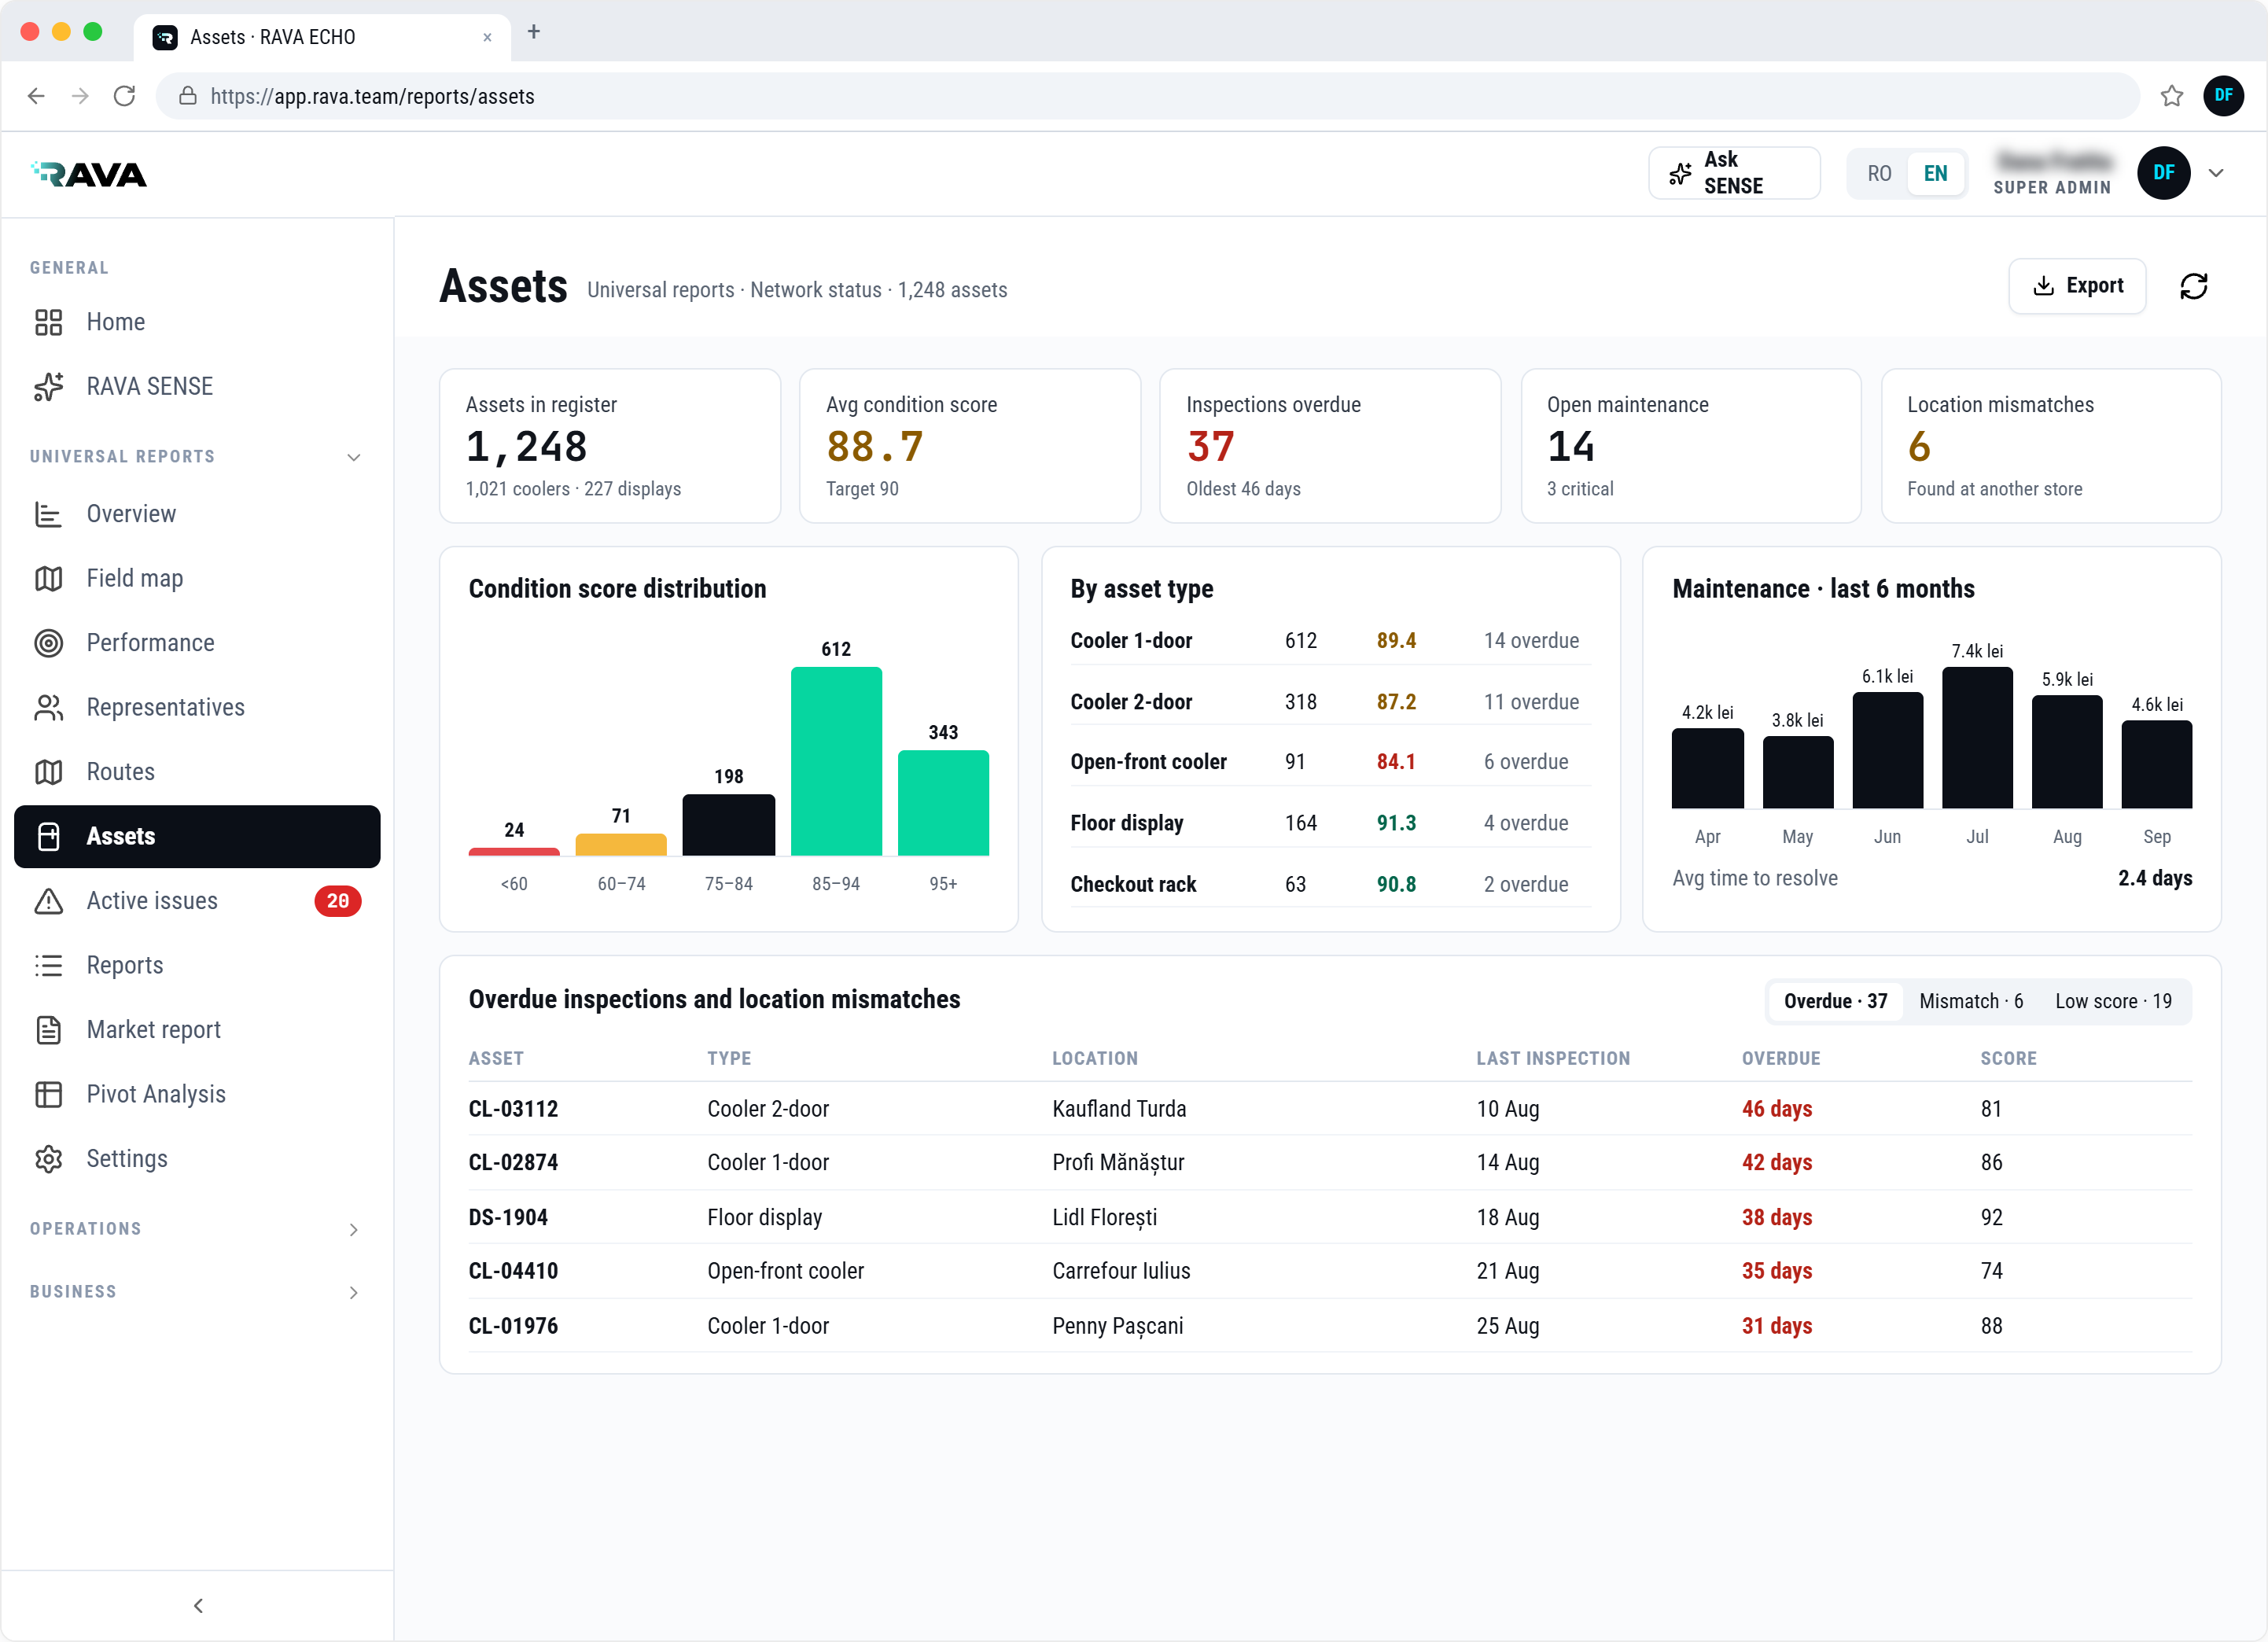Close the Assets RAVA ECHO tab
This screenshot has width=2268, height=1642.
pyautogui.click(x=487, y=37)
